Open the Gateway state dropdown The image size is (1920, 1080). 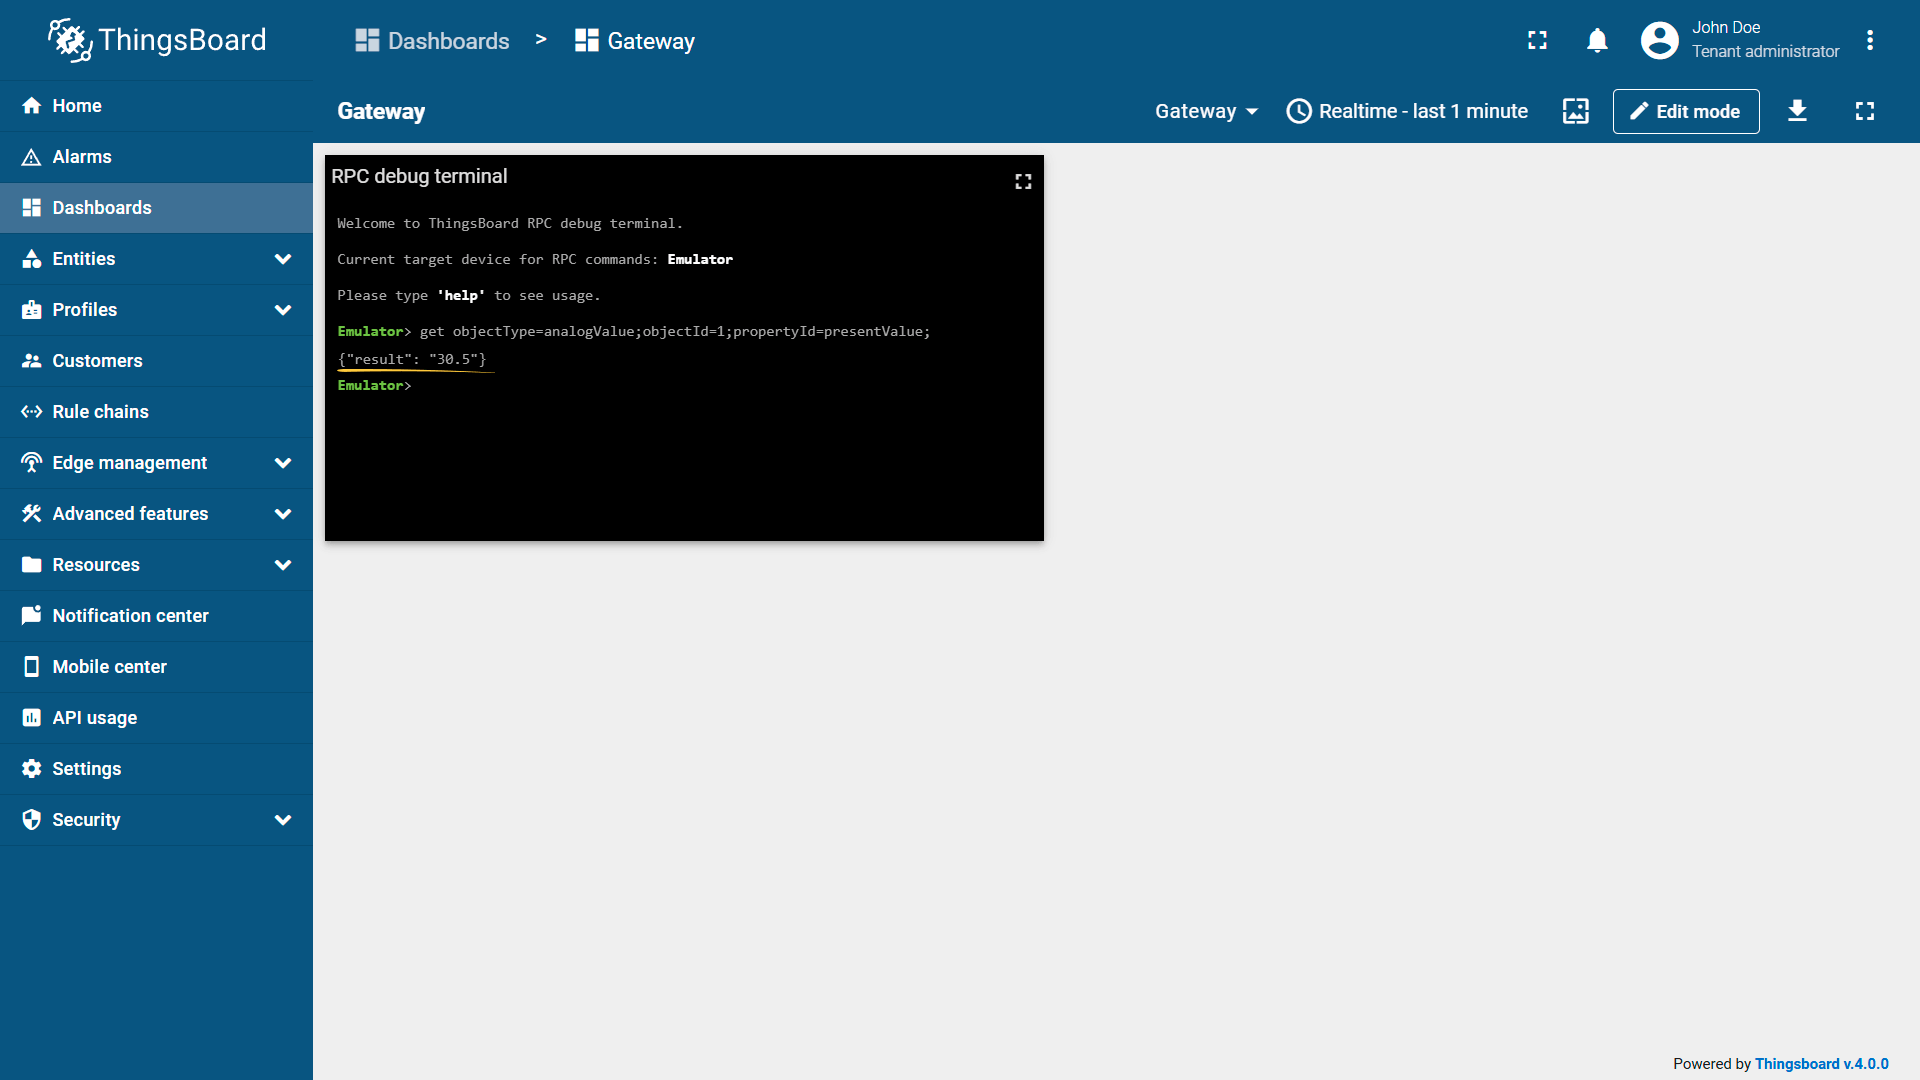(x=1205, y=111)
